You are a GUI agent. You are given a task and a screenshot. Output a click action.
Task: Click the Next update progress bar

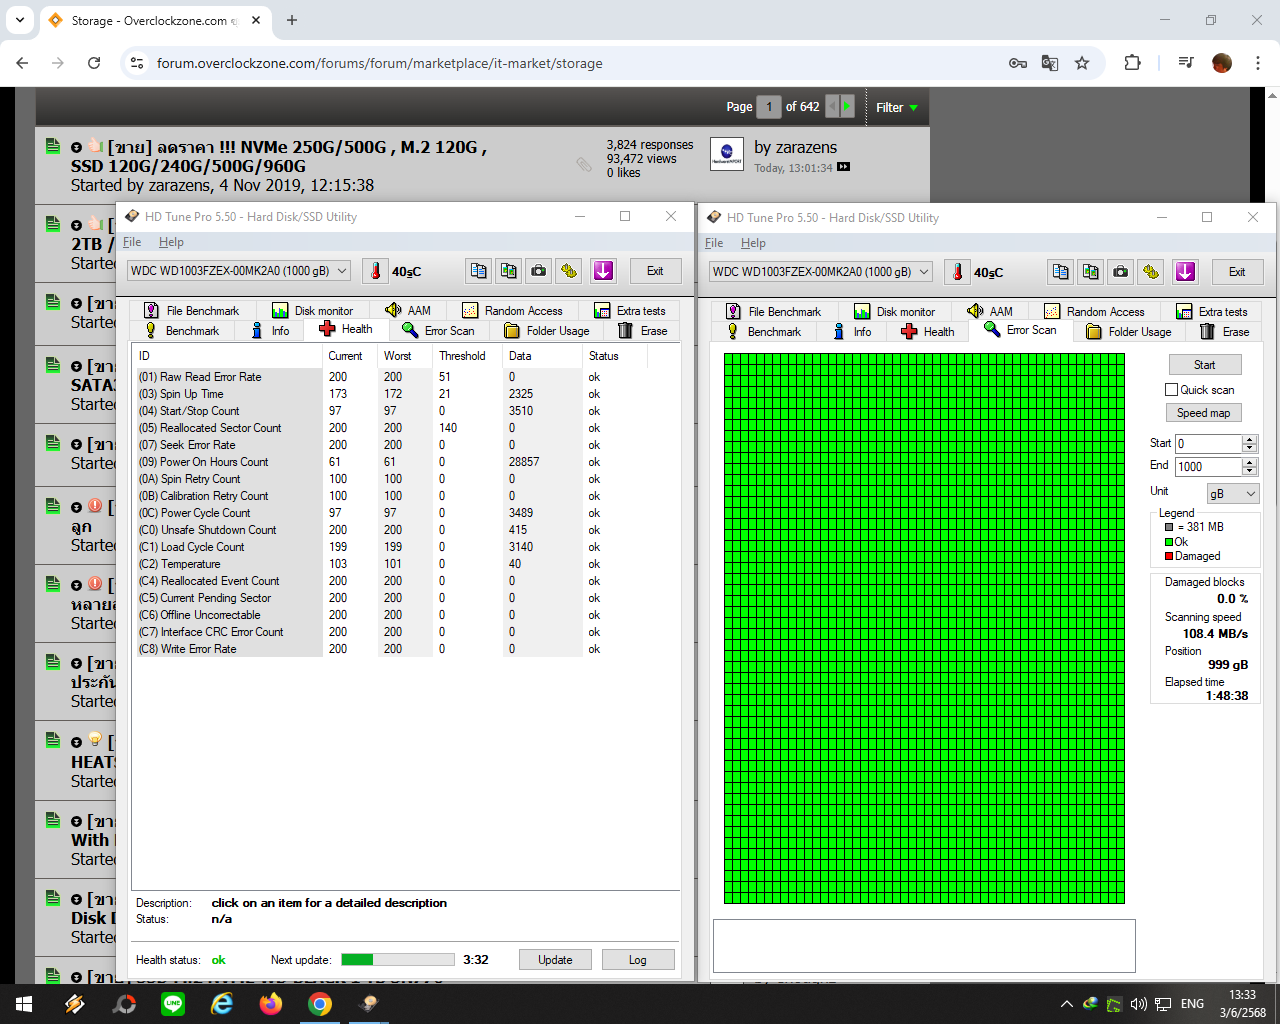(397, 960)
